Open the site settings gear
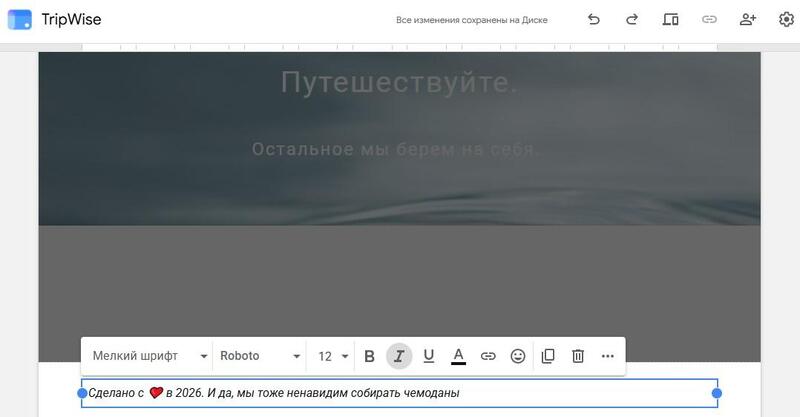The width and height of the screenshot is (800, 417). pyautogui.click(x=786, y=19)
